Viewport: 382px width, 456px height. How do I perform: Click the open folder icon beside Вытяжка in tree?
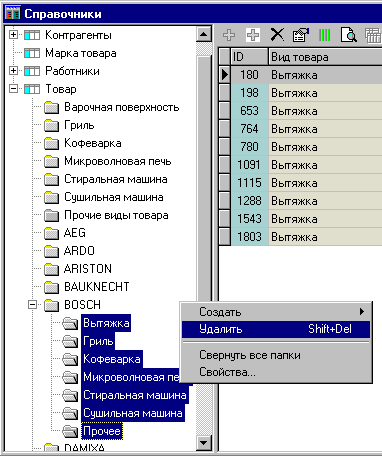pos(70,323)
